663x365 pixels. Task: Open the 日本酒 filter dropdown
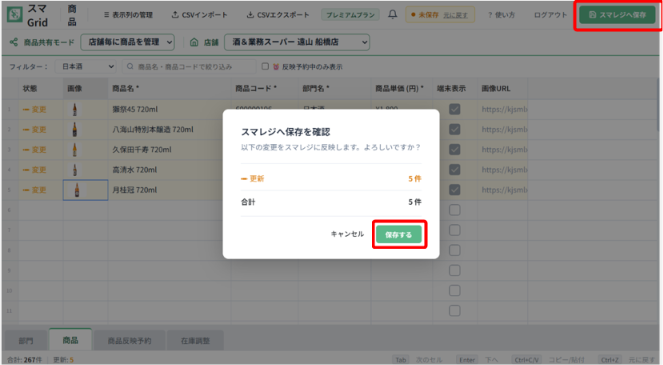coord(86,66)
